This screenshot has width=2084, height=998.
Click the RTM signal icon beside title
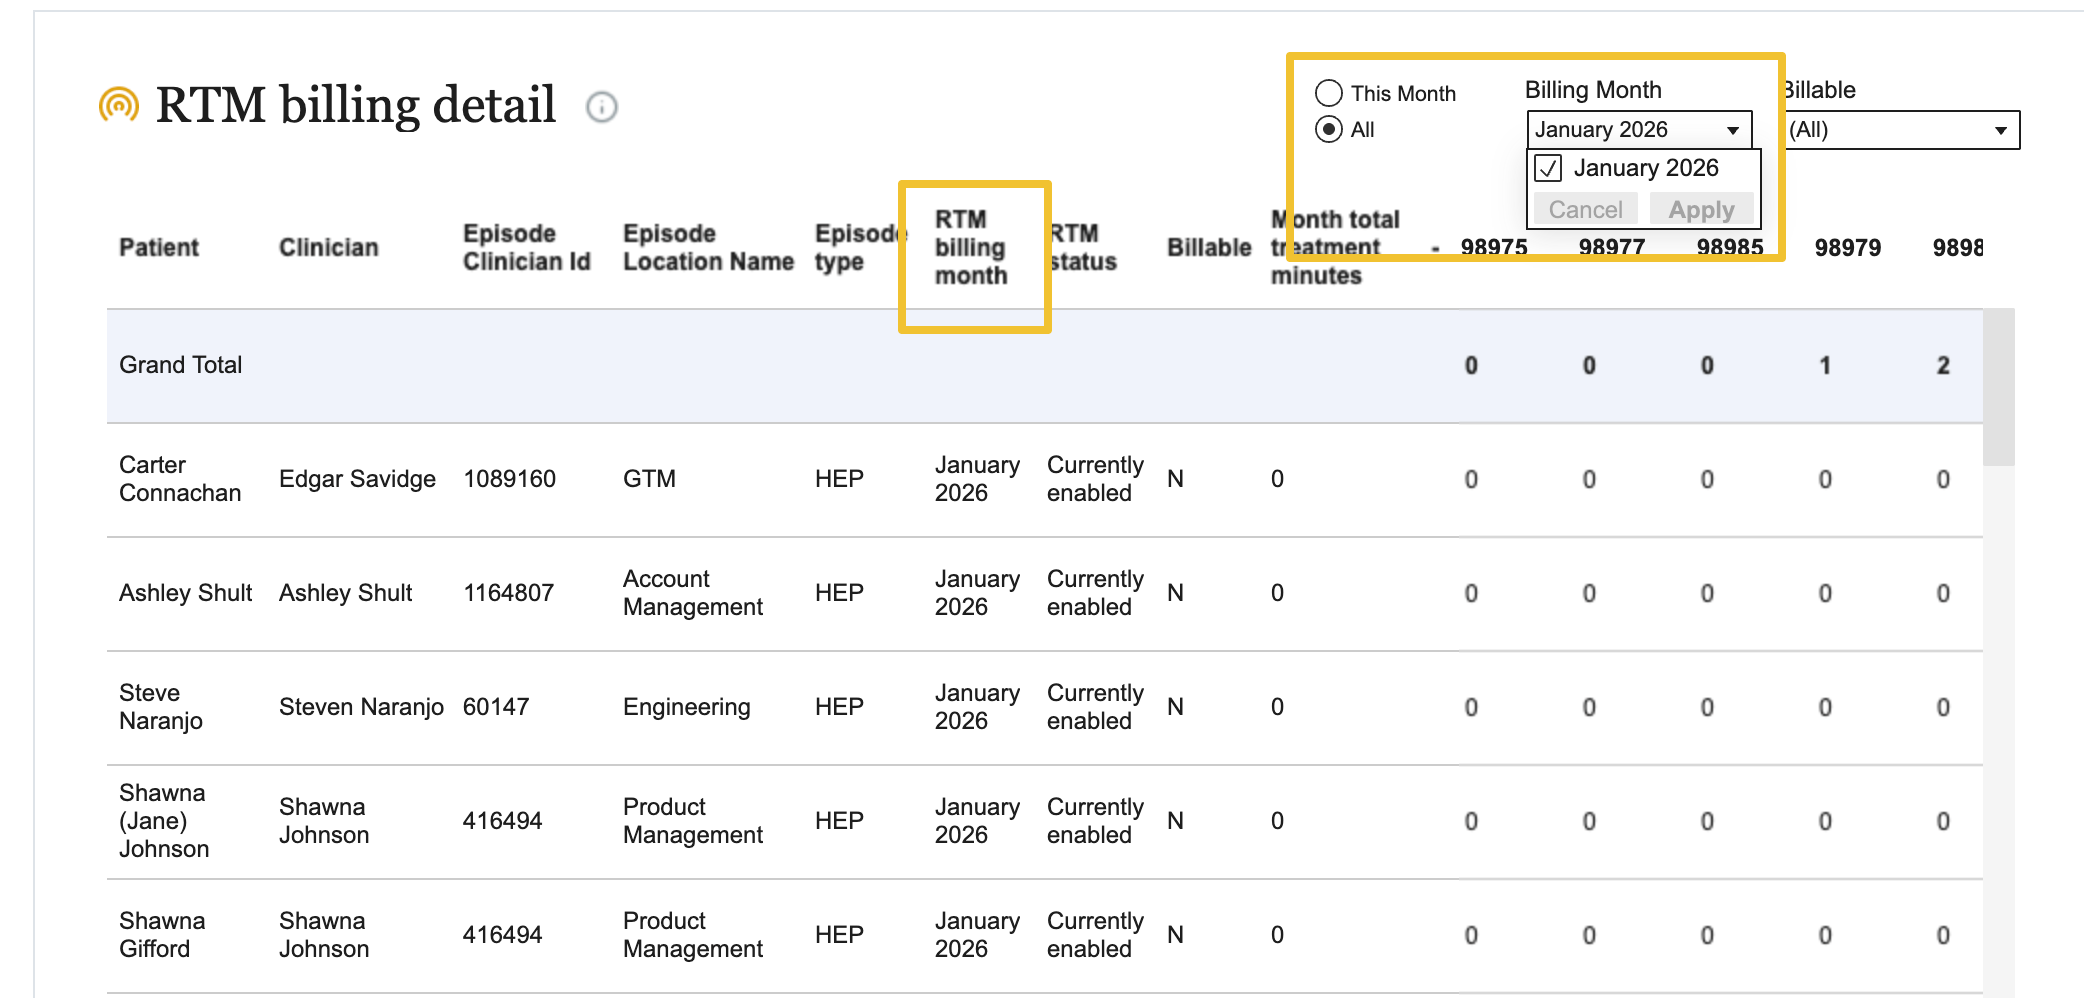pos(119,105)
